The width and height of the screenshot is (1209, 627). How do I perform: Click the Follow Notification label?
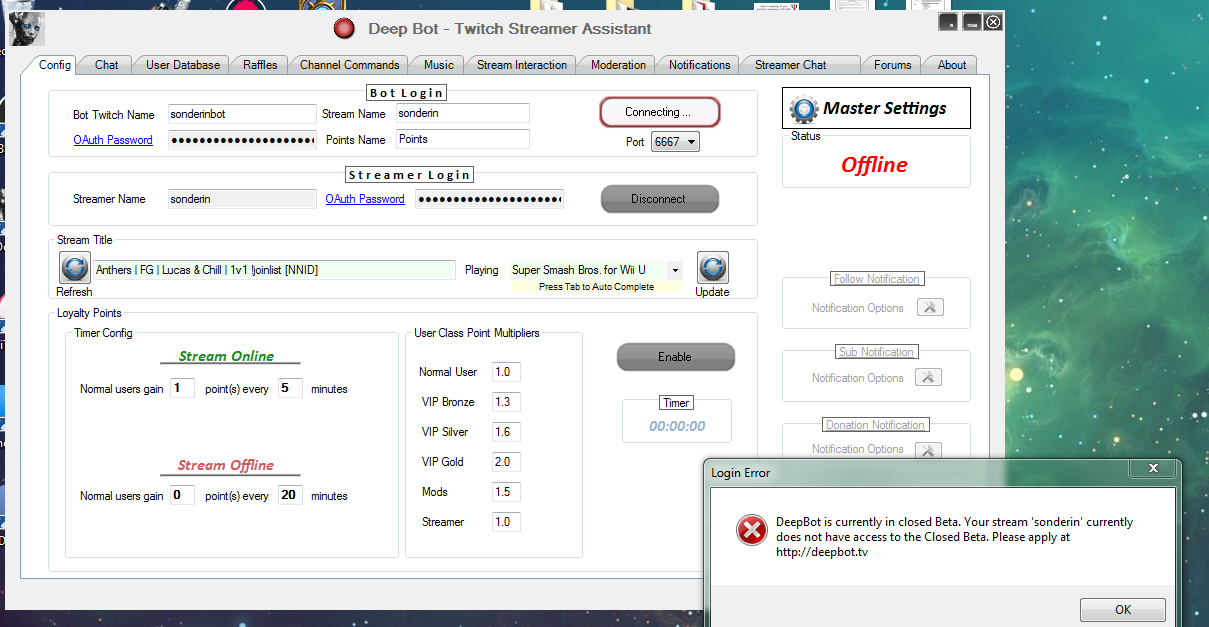[877, 279]
